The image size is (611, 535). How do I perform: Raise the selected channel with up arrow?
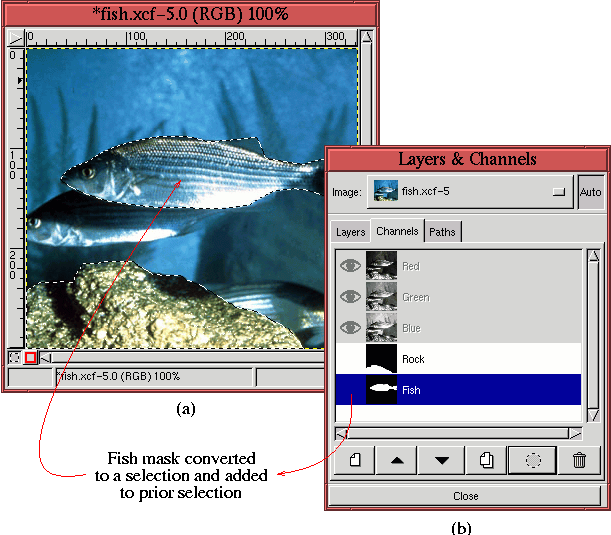coord(399,460)
